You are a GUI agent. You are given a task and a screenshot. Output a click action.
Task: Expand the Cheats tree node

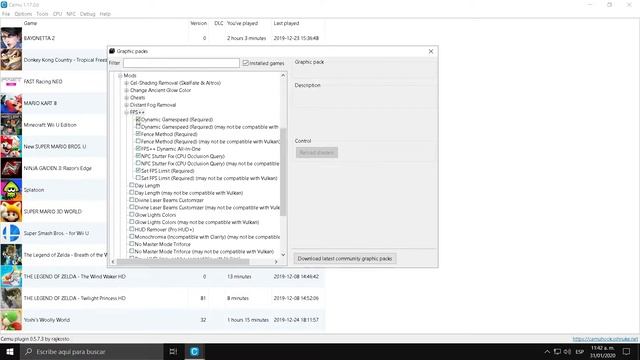(x=127, y=98)
